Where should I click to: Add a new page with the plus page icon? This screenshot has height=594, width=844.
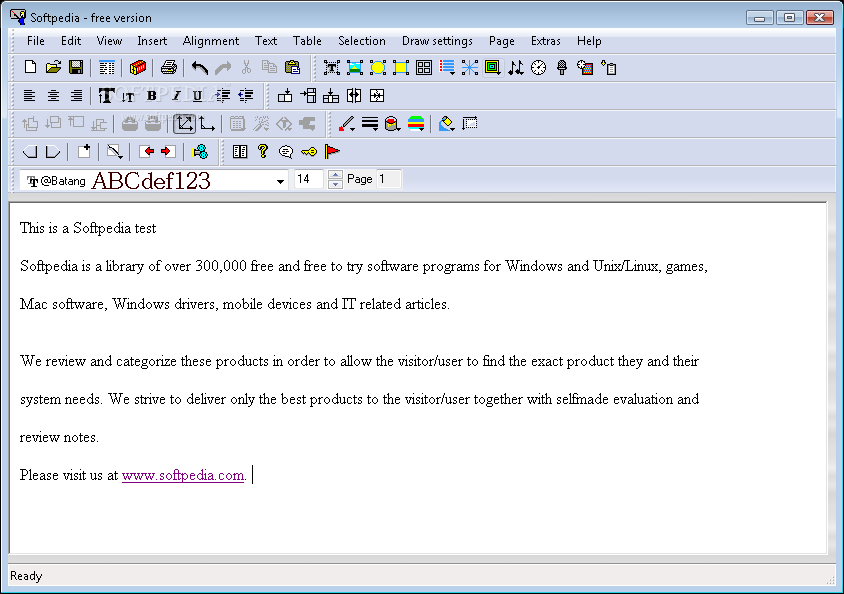84,152
